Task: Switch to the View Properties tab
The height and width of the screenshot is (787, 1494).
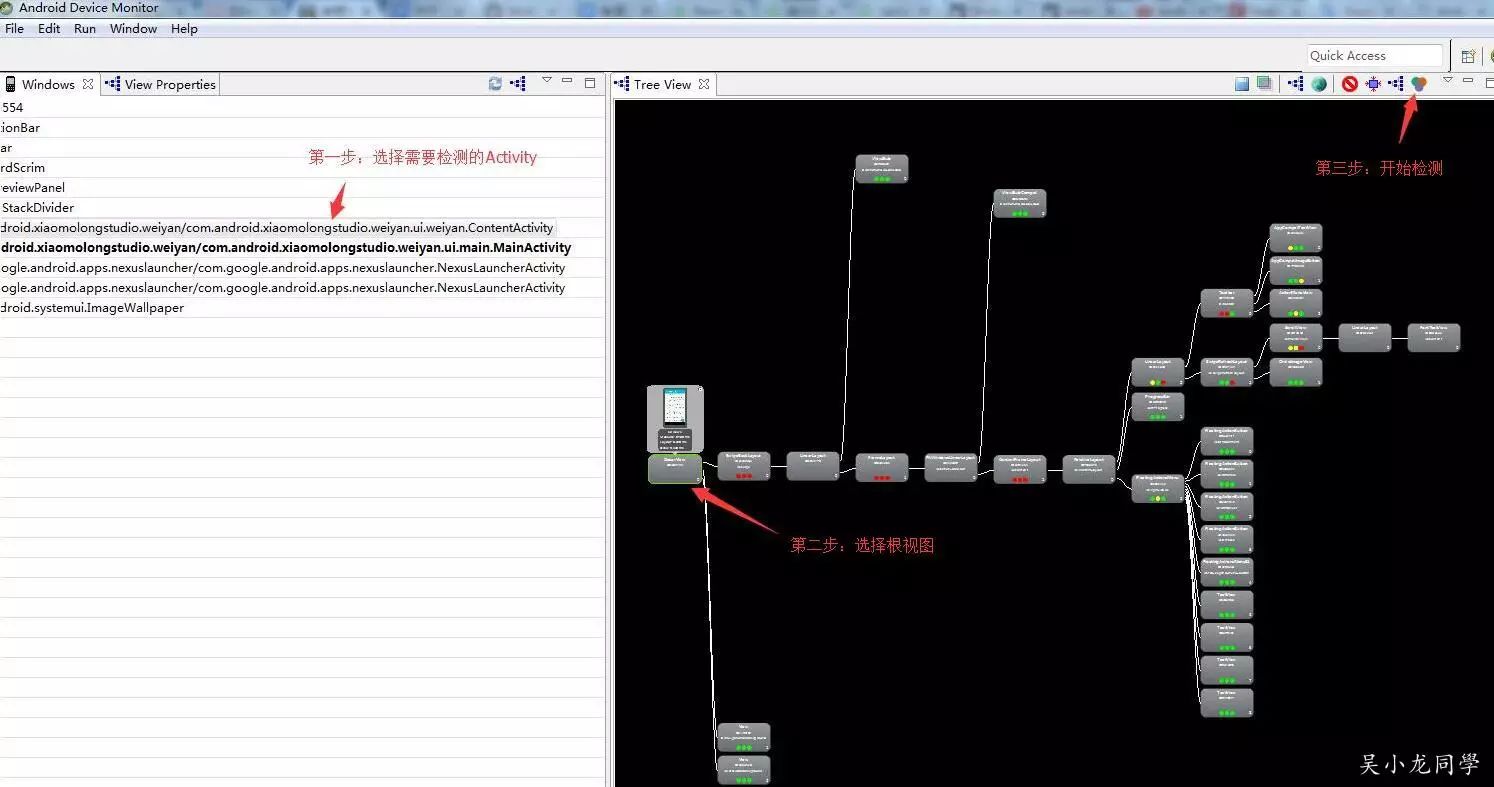Action: click(160, 85)
